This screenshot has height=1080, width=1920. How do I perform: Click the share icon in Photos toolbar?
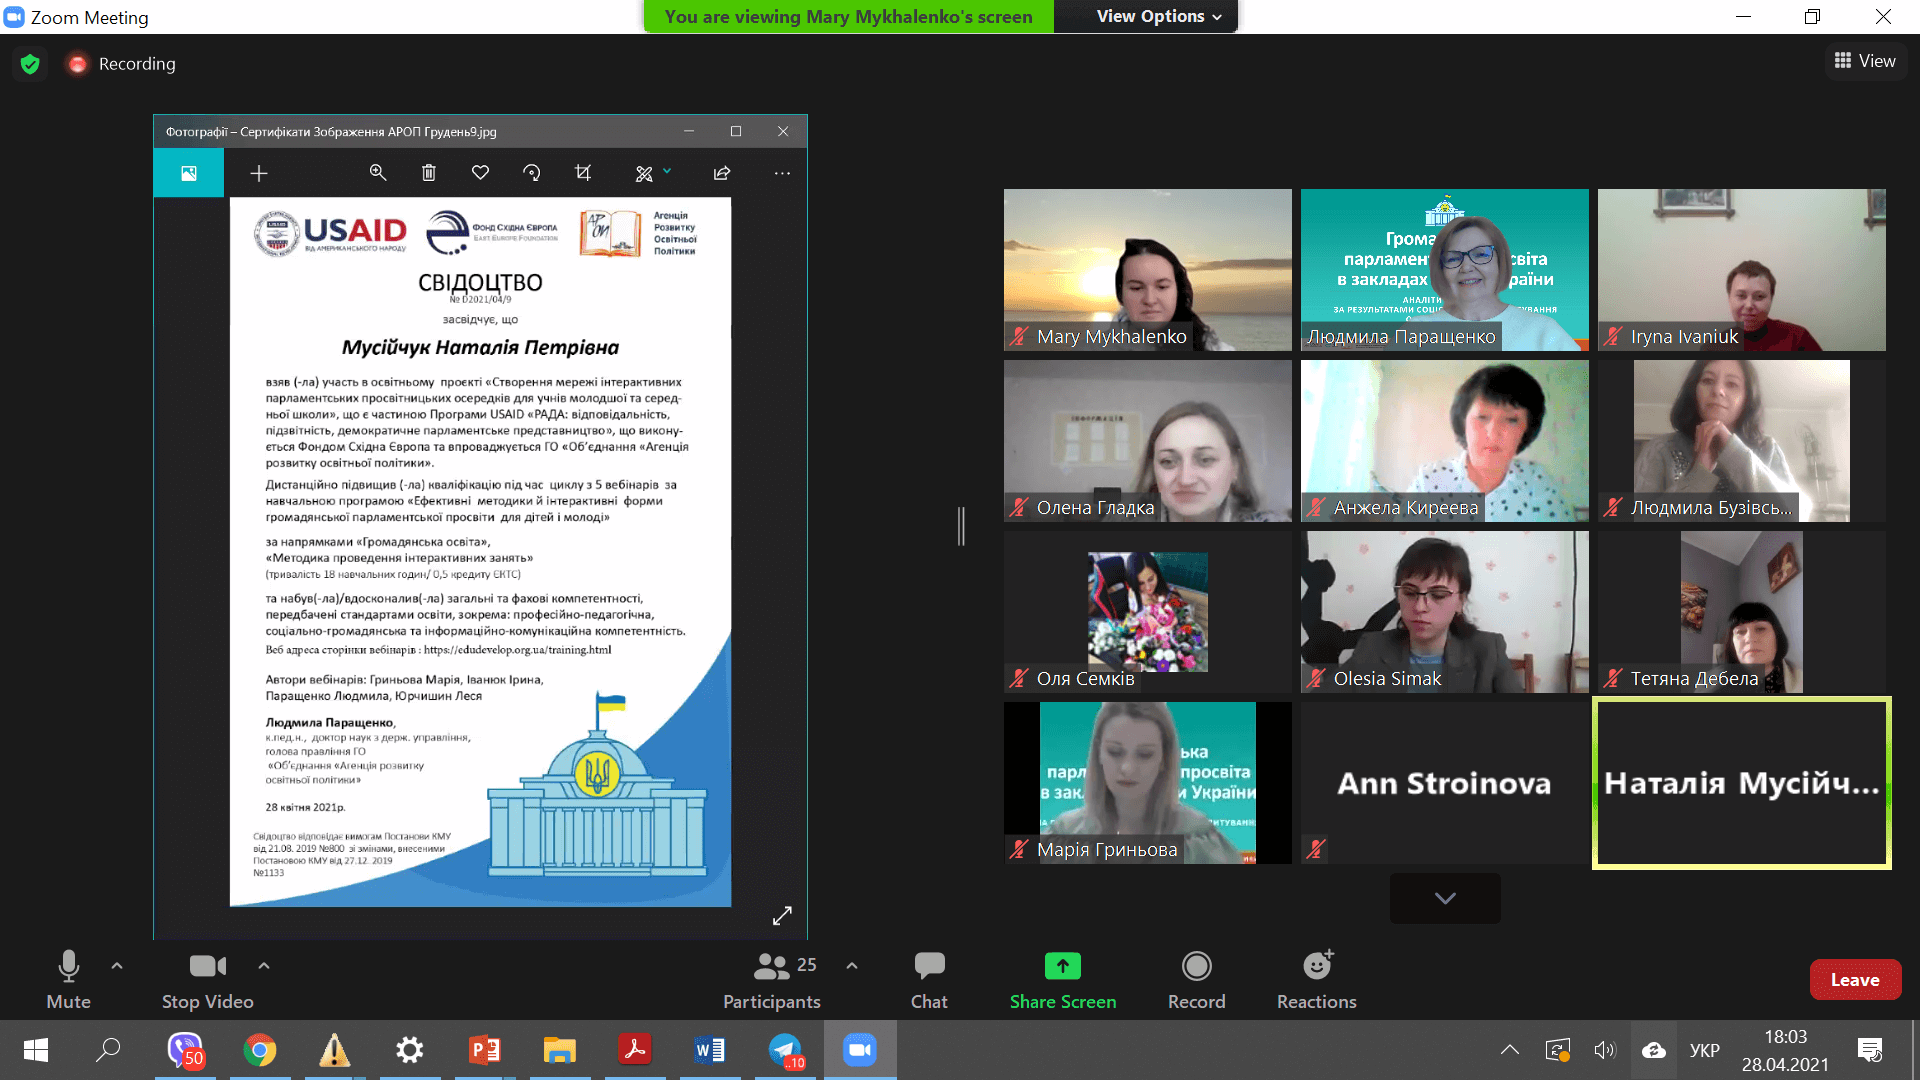pos(722,173)
